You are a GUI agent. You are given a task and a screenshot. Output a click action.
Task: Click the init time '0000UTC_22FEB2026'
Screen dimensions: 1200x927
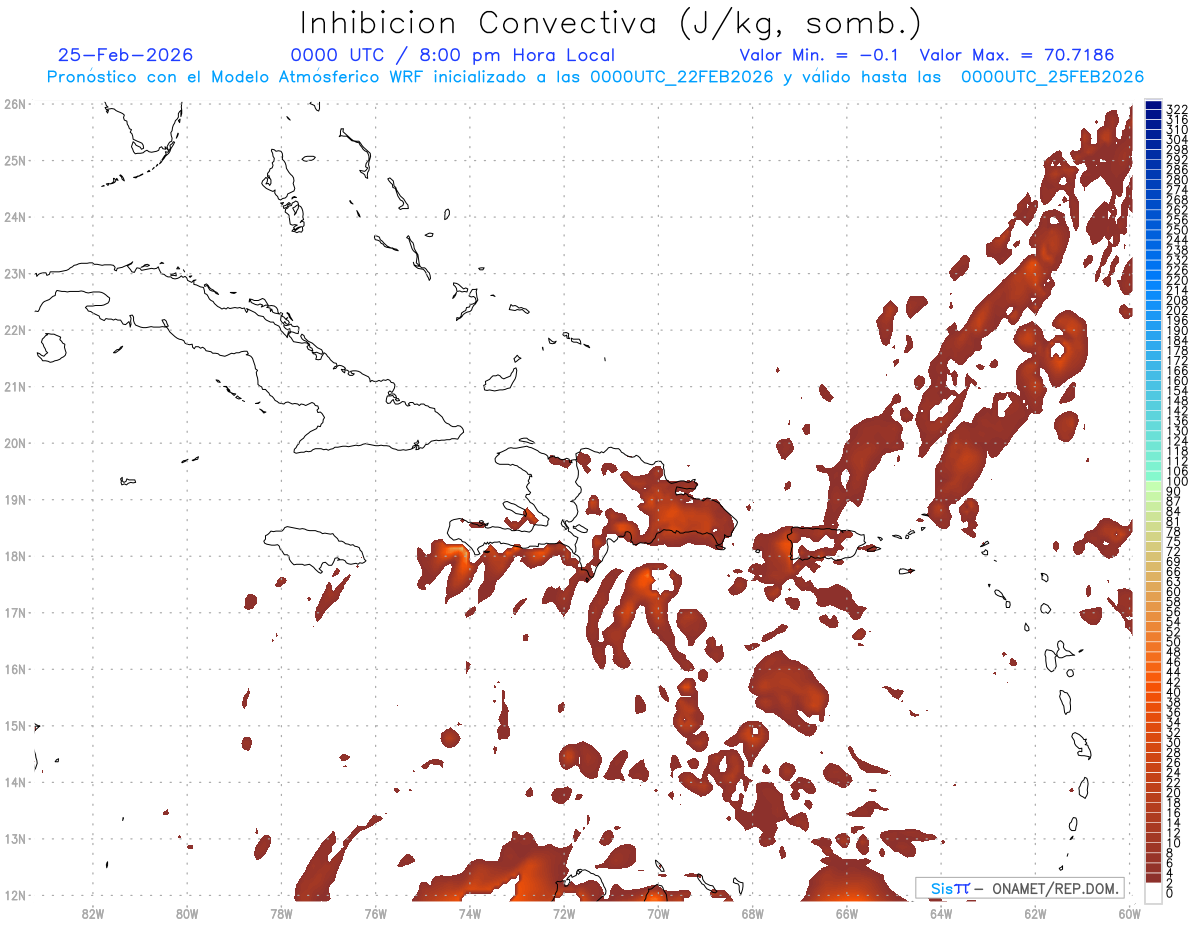(x=682, y=77)
